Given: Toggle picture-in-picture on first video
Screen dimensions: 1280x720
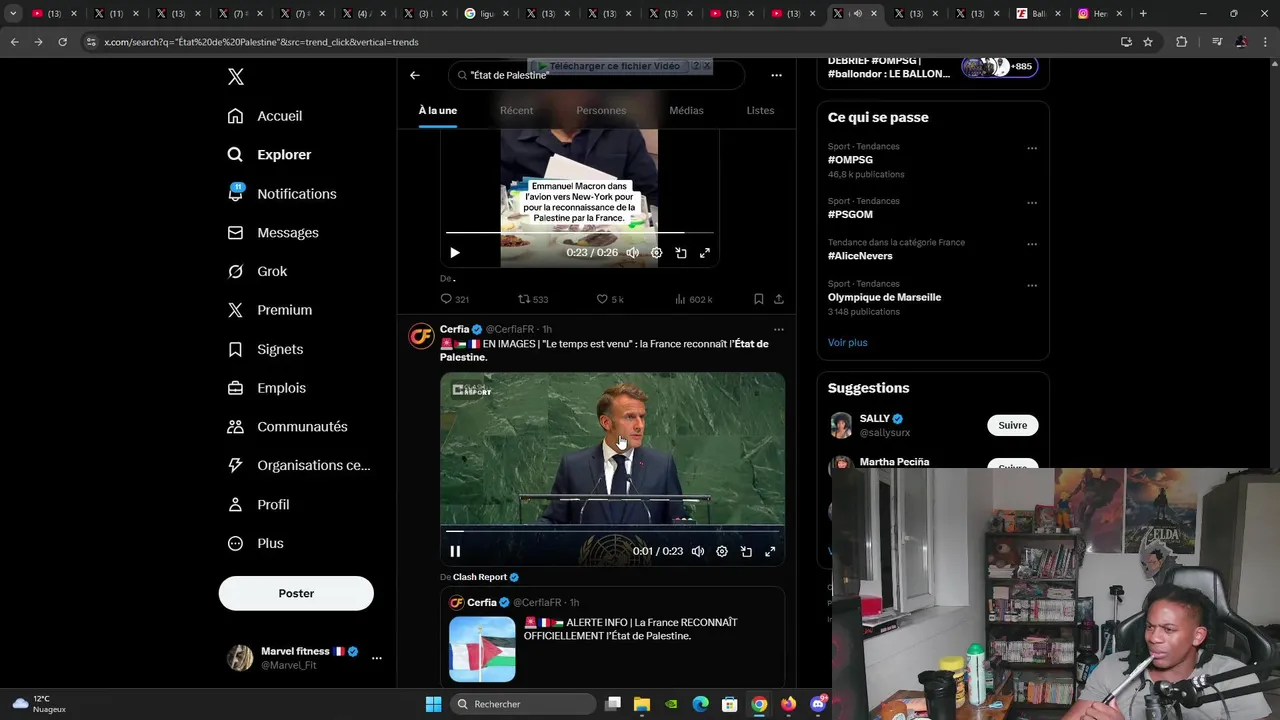Looking at the screenshot, I should [x=681, y=253].
